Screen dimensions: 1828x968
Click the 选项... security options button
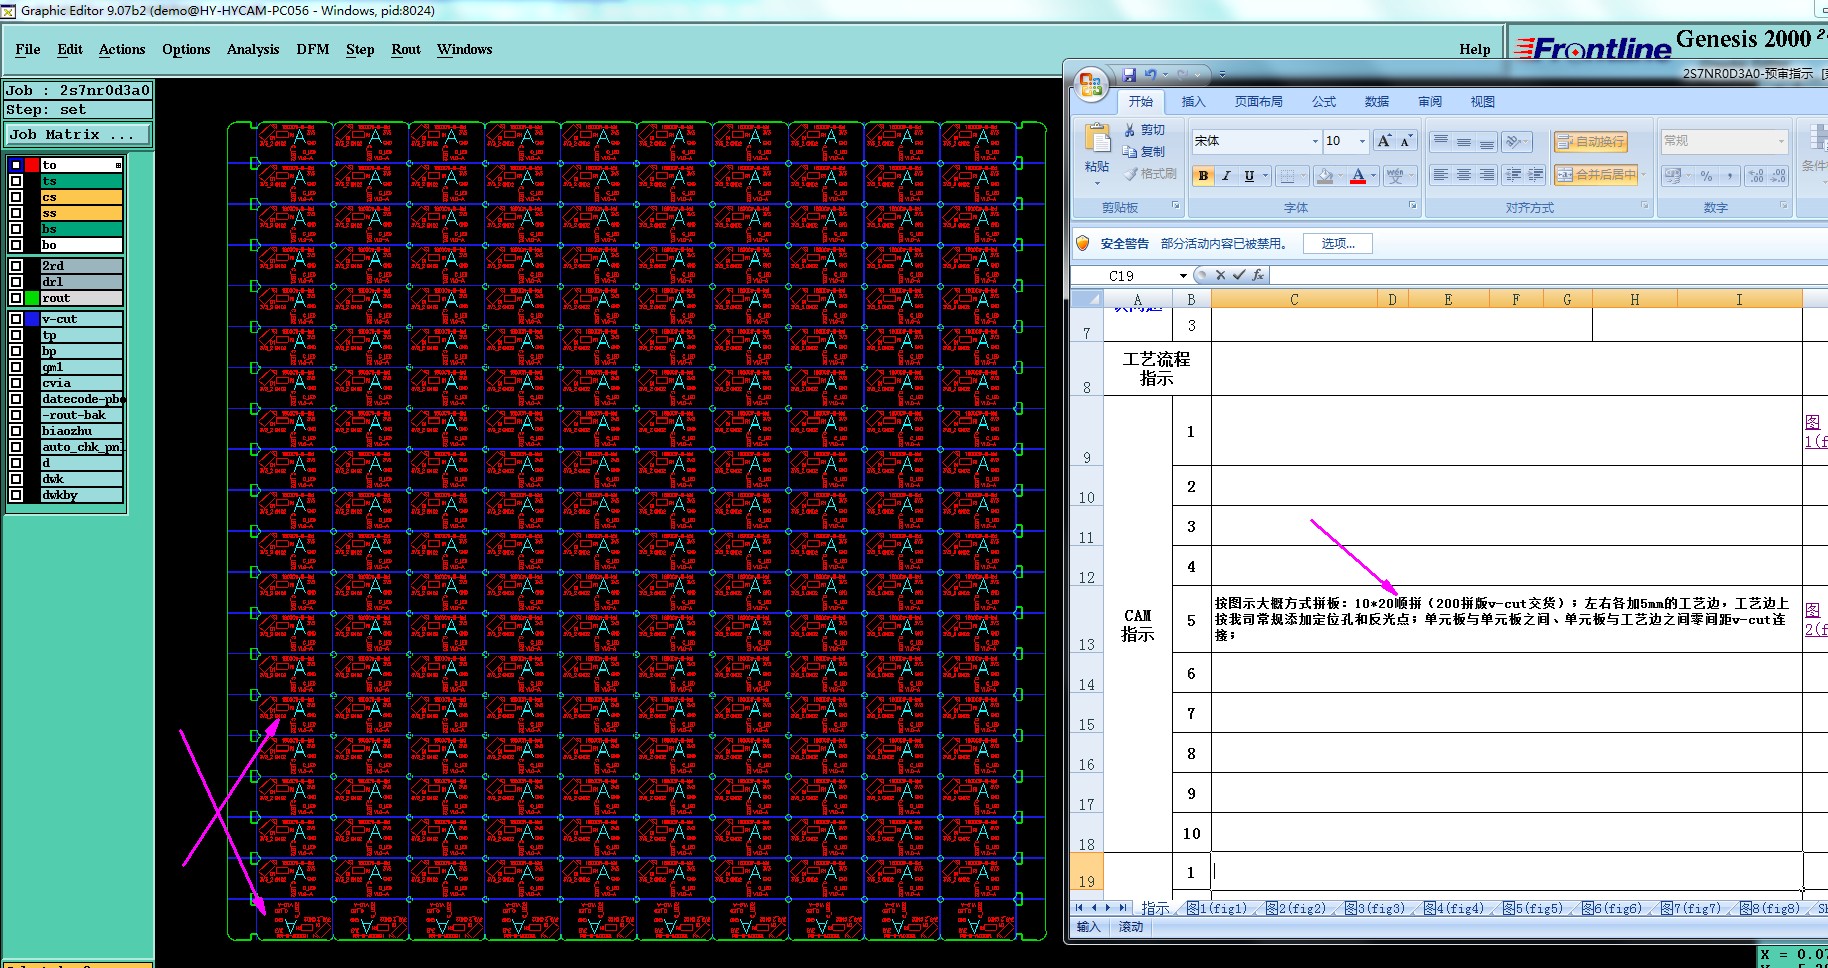1338,243
